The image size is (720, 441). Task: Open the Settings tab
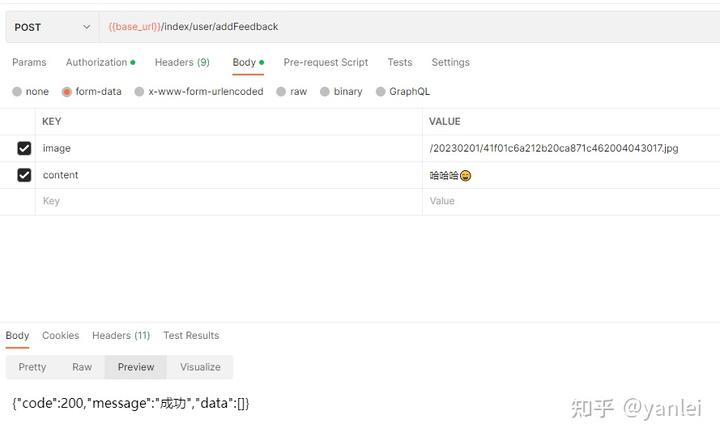[450, 62]
